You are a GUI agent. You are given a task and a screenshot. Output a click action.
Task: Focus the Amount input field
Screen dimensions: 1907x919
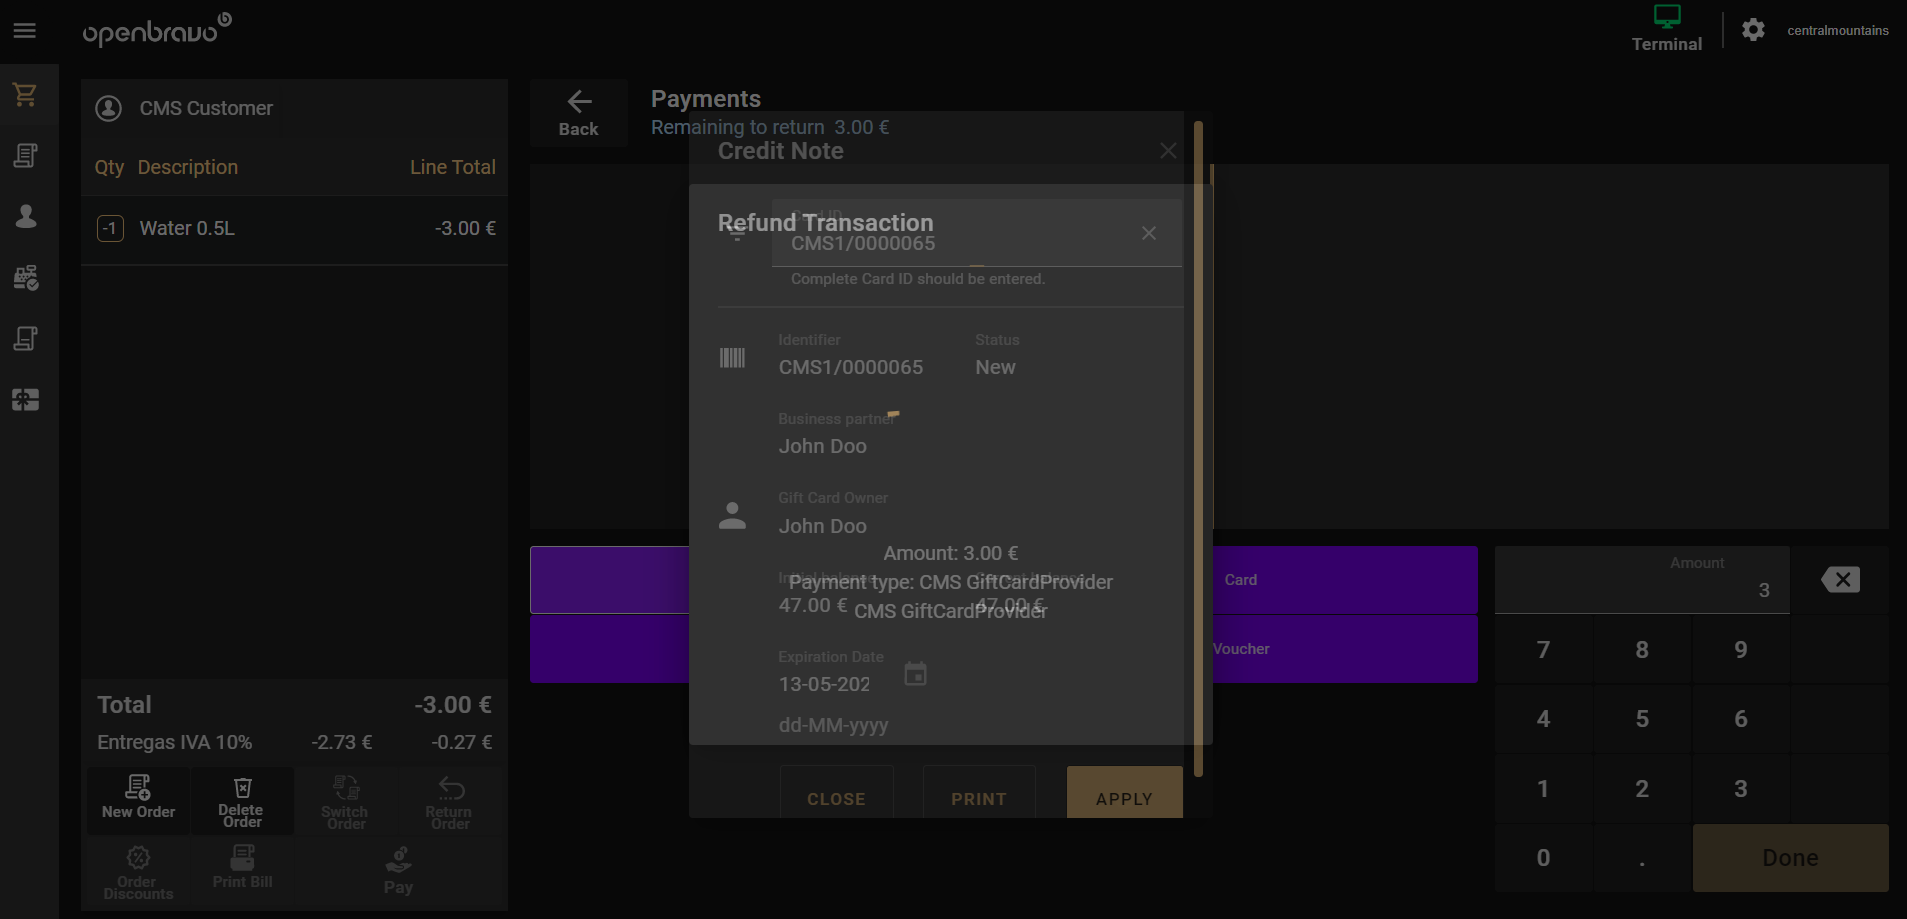pos(1642,580)
